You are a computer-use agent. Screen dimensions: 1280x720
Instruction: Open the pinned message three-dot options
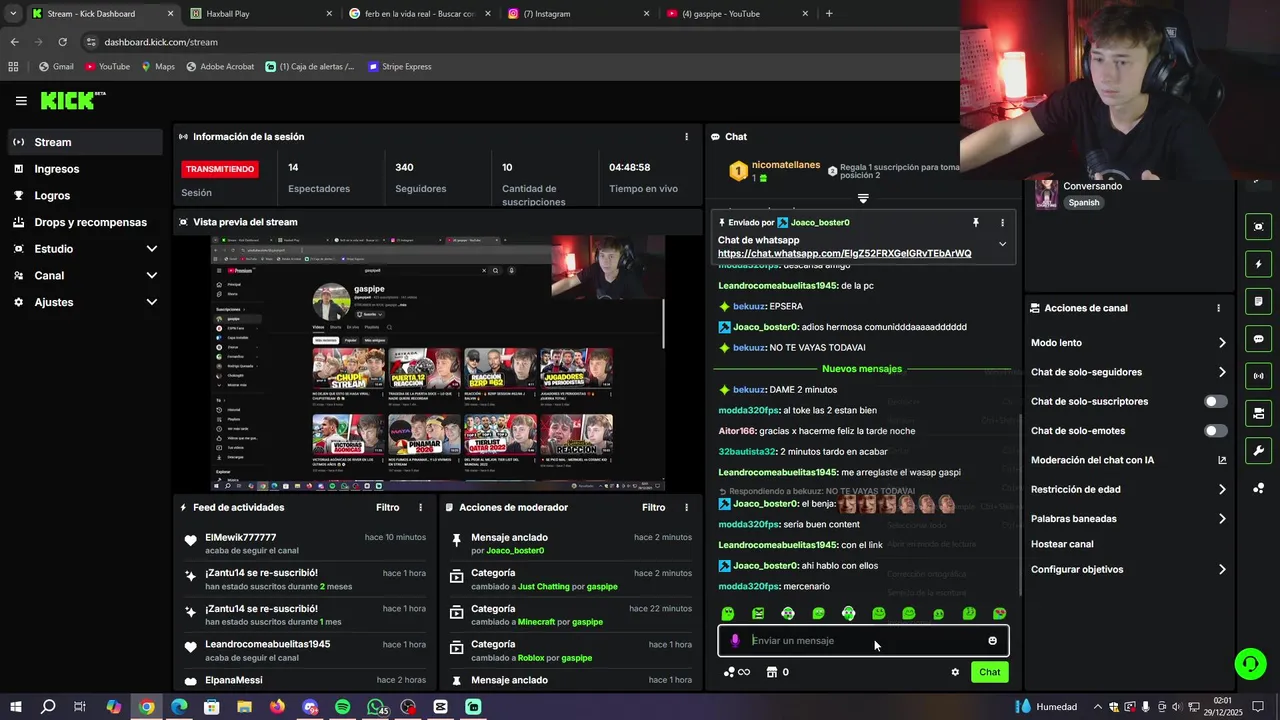click(1002, 222)
